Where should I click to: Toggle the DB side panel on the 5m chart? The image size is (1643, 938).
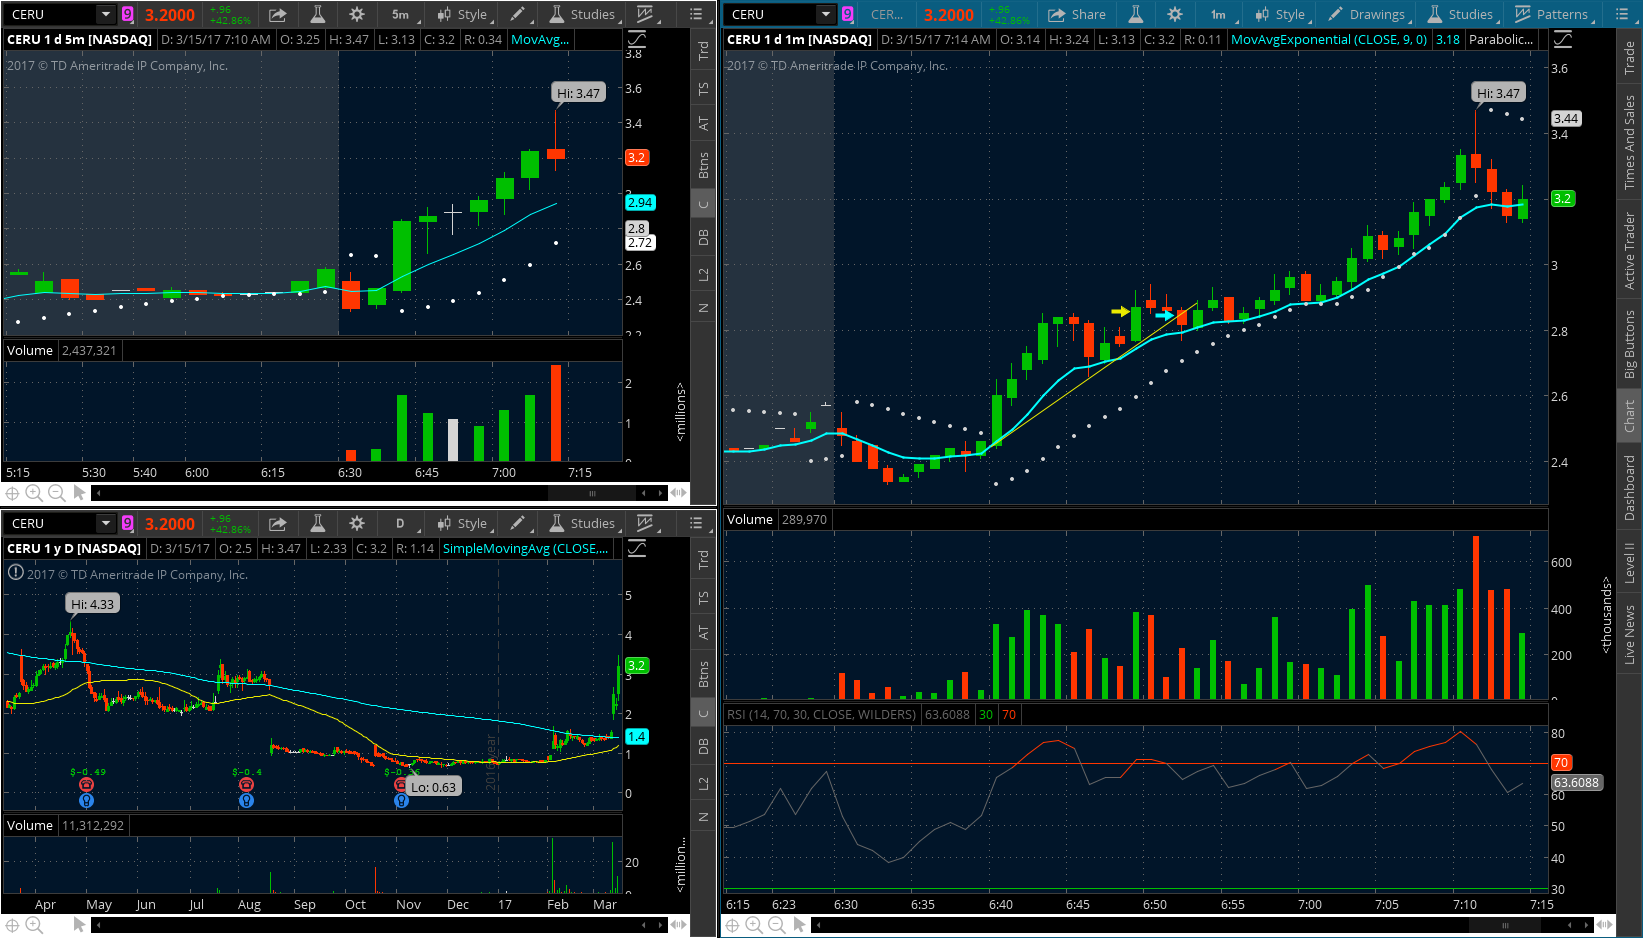click(x=704, y=237)
